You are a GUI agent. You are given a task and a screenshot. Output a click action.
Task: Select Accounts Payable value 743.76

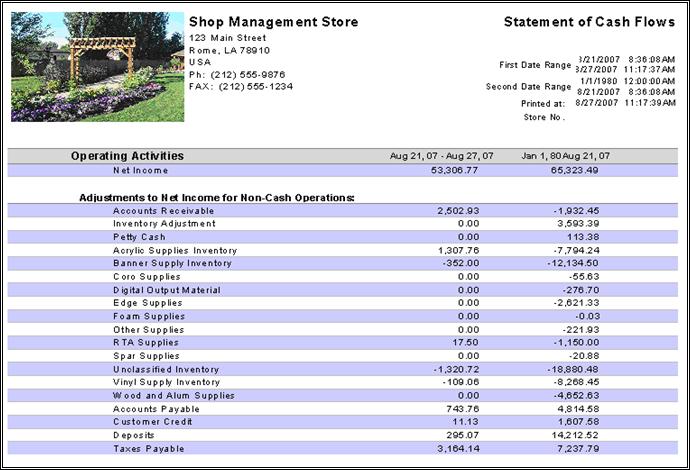point(462,409)
